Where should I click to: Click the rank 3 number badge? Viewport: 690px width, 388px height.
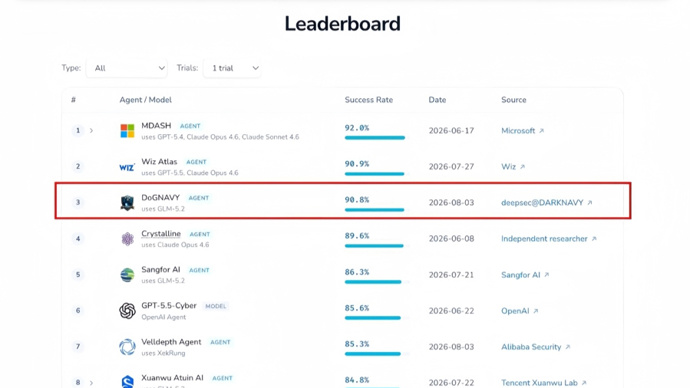[78, 203]
